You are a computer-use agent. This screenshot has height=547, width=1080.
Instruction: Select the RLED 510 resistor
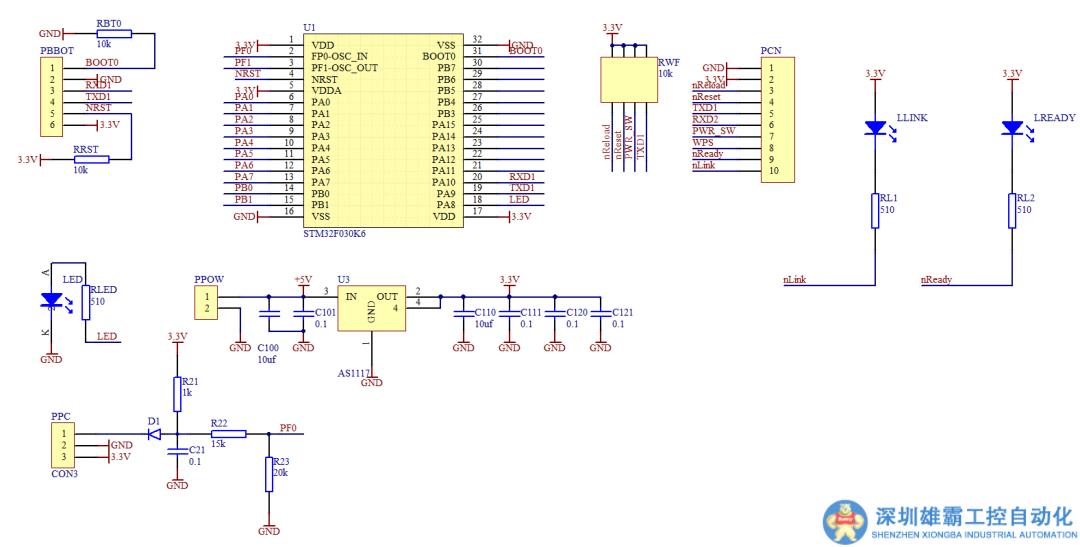pyautogui.click(x=85, y=299)
